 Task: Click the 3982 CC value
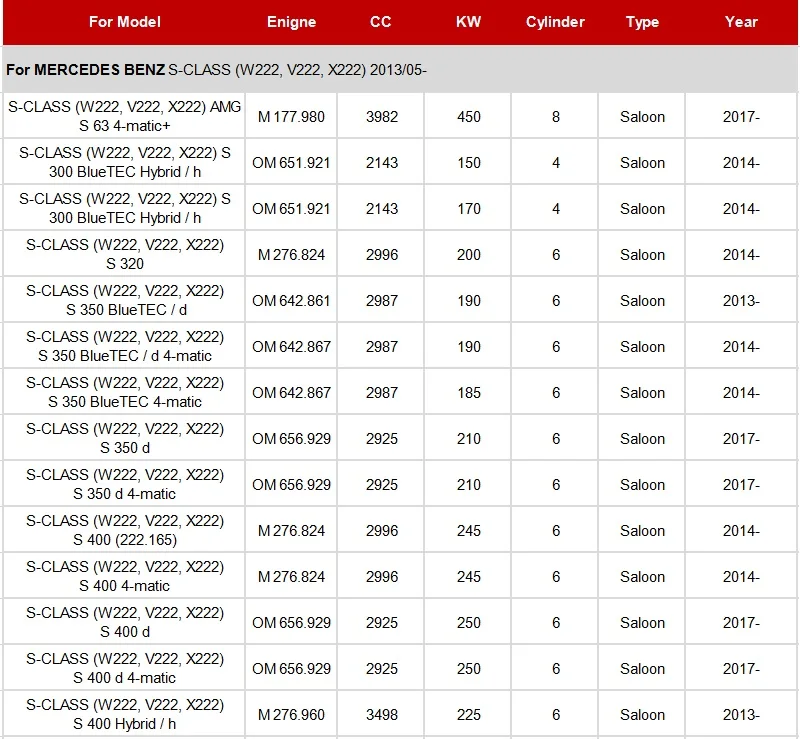tap(382, 117)
